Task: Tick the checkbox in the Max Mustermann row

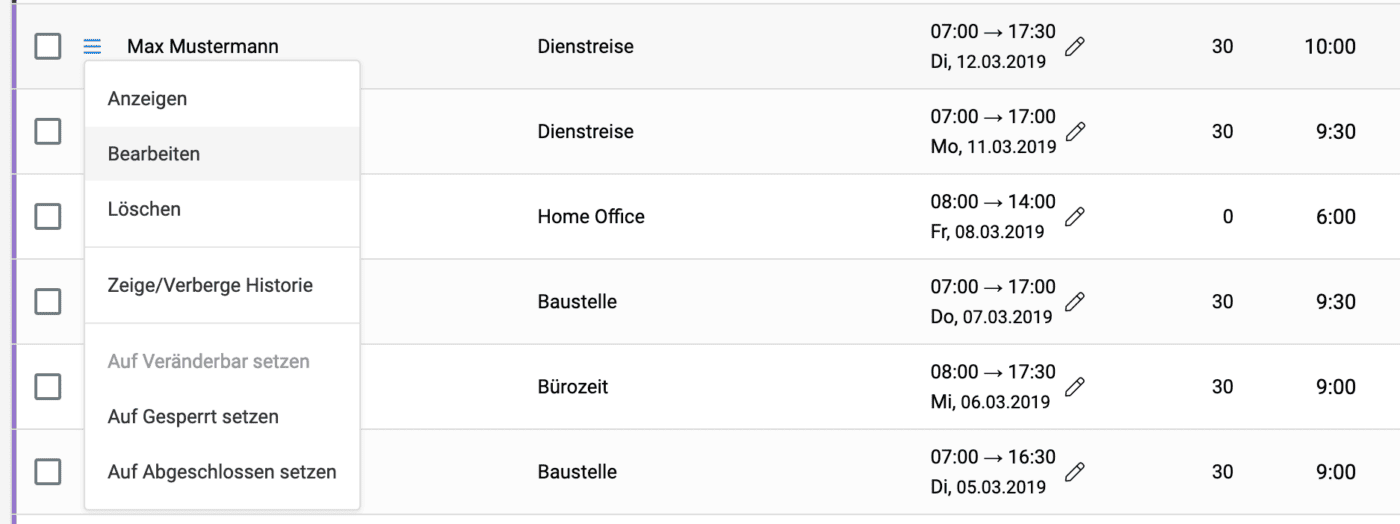Action: (x=48, y=46)
